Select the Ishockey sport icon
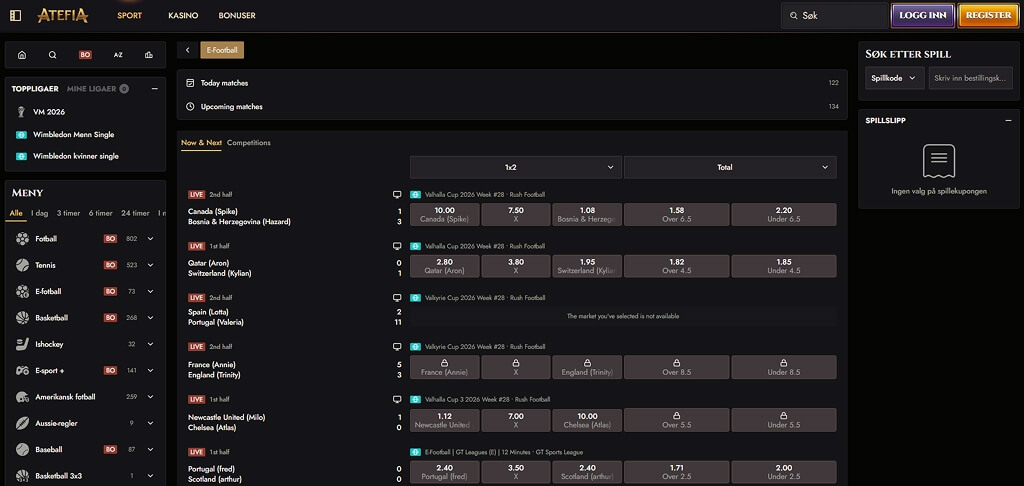1024x486 pixels. (x=22, y=344)
